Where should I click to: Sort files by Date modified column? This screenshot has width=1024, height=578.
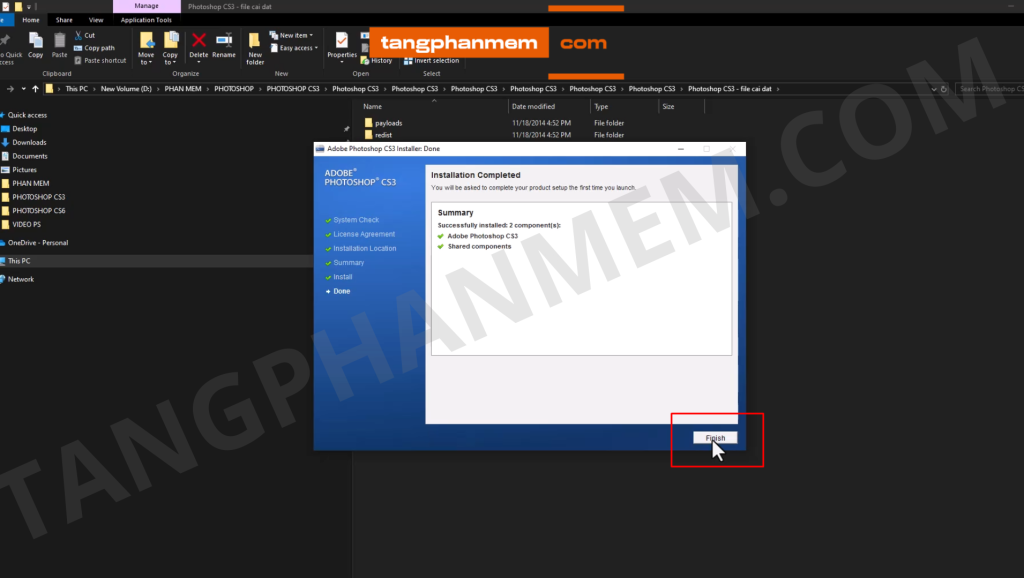532,106
